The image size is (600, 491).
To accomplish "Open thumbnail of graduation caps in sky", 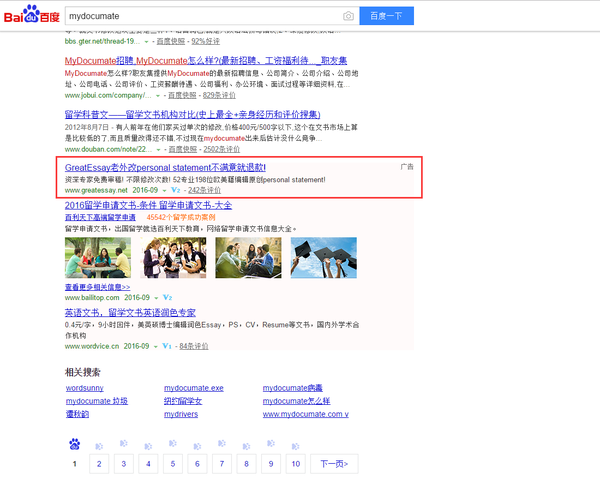I will coord(324,258).
